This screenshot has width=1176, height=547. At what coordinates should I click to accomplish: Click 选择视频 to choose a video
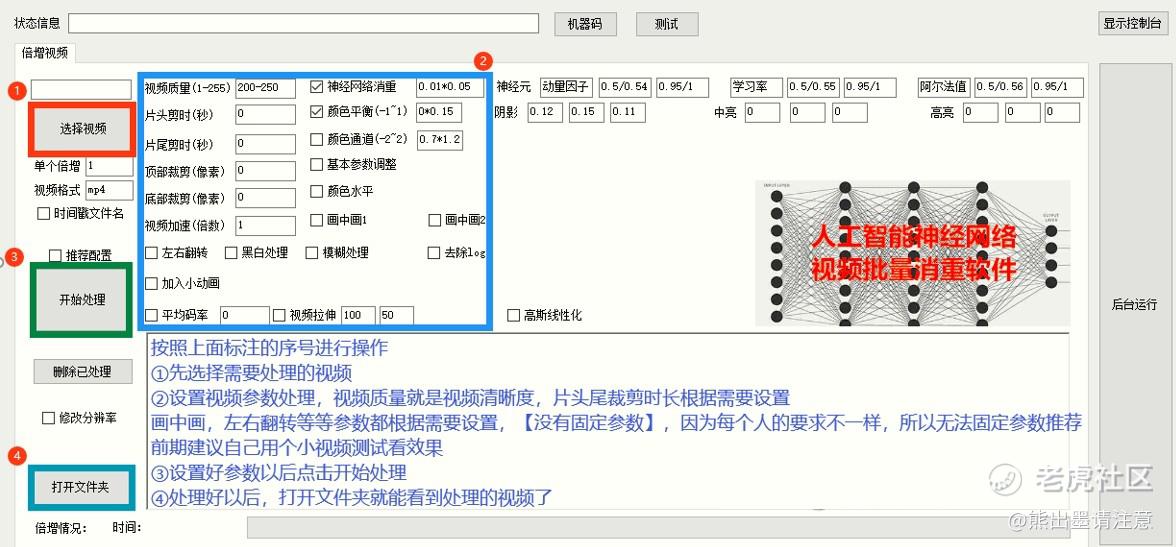coord(83,128)
